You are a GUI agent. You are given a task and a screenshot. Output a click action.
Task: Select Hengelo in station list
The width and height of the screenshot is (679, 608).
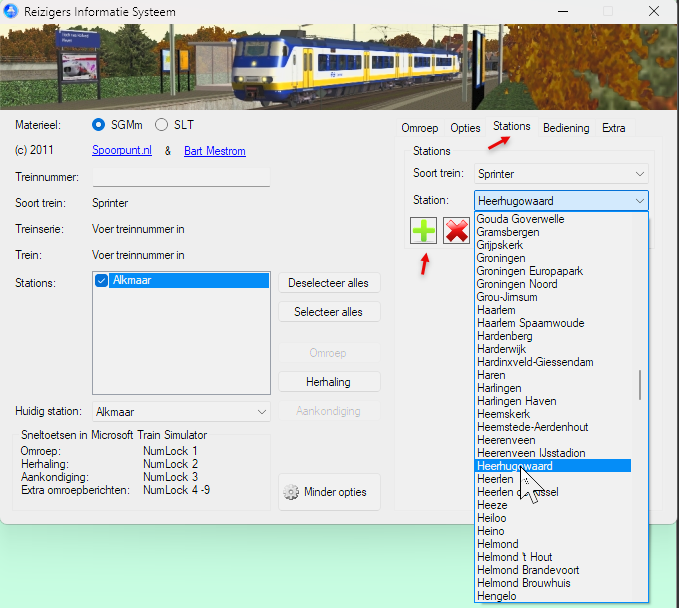553,596
